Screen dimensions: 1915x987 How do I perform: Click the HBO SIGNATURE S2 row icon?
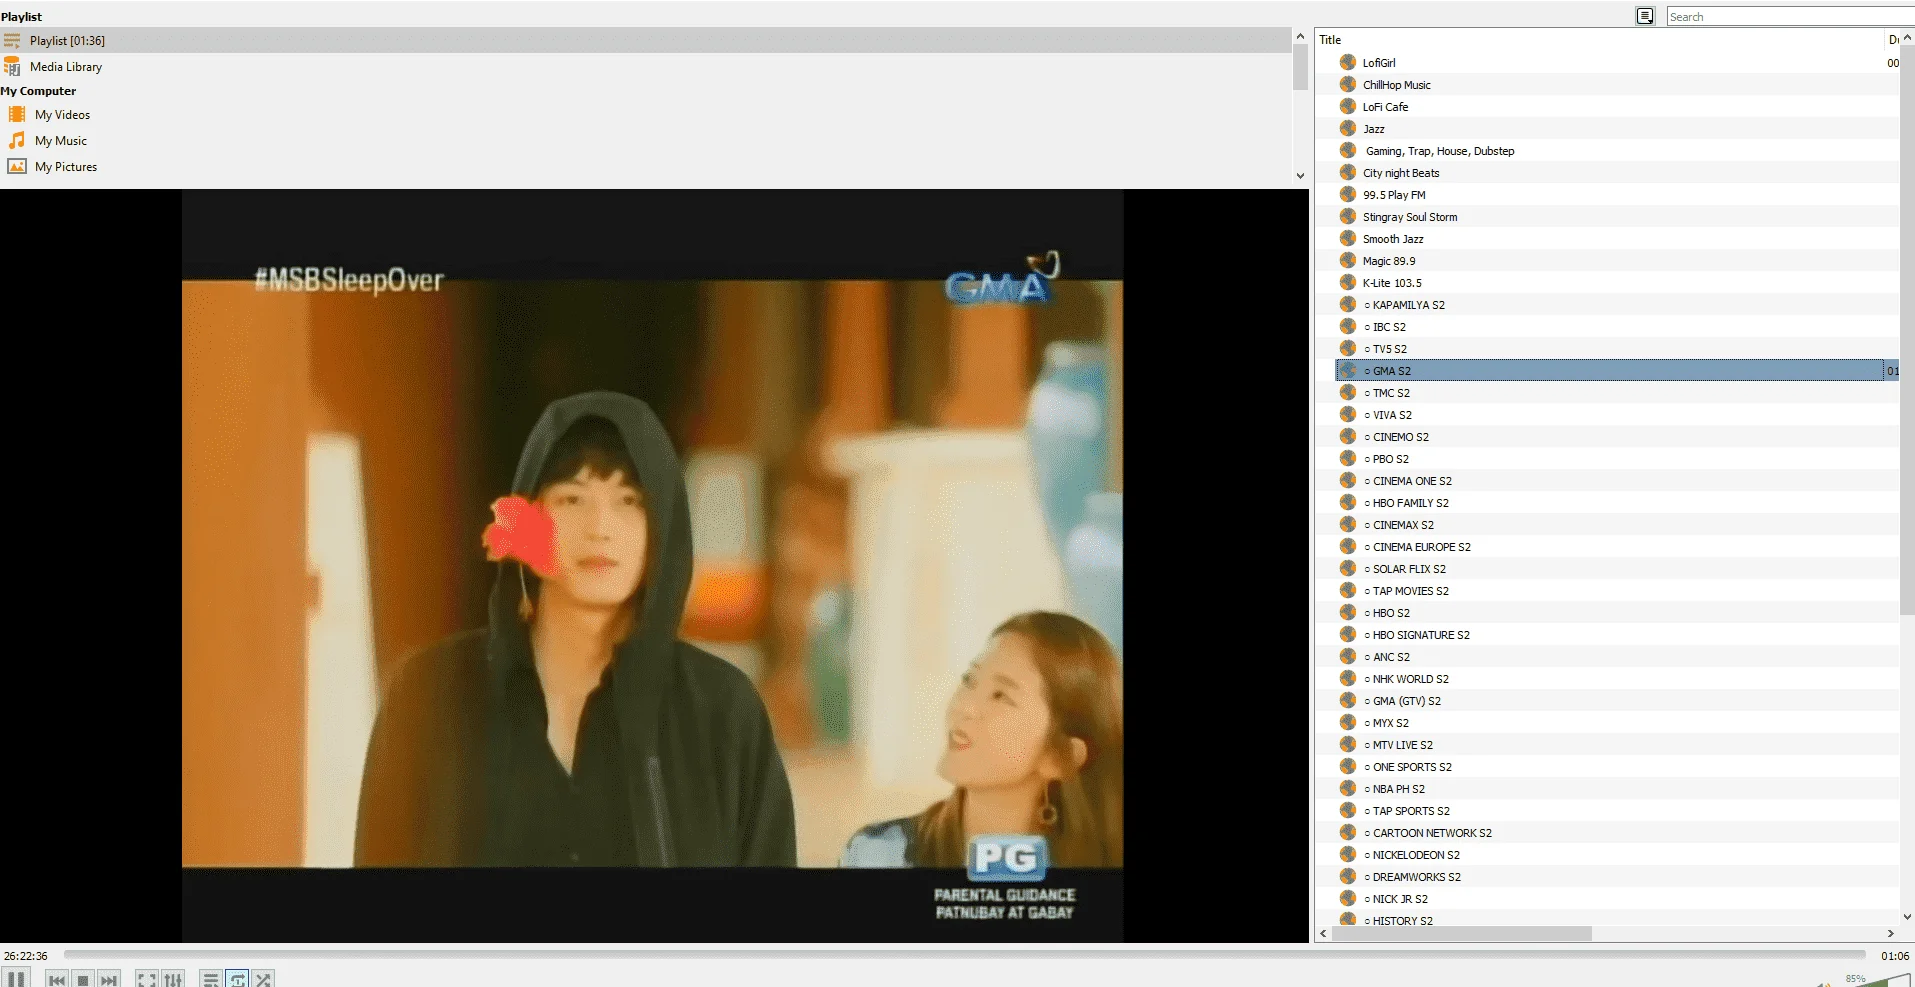tap(1348, 634)
